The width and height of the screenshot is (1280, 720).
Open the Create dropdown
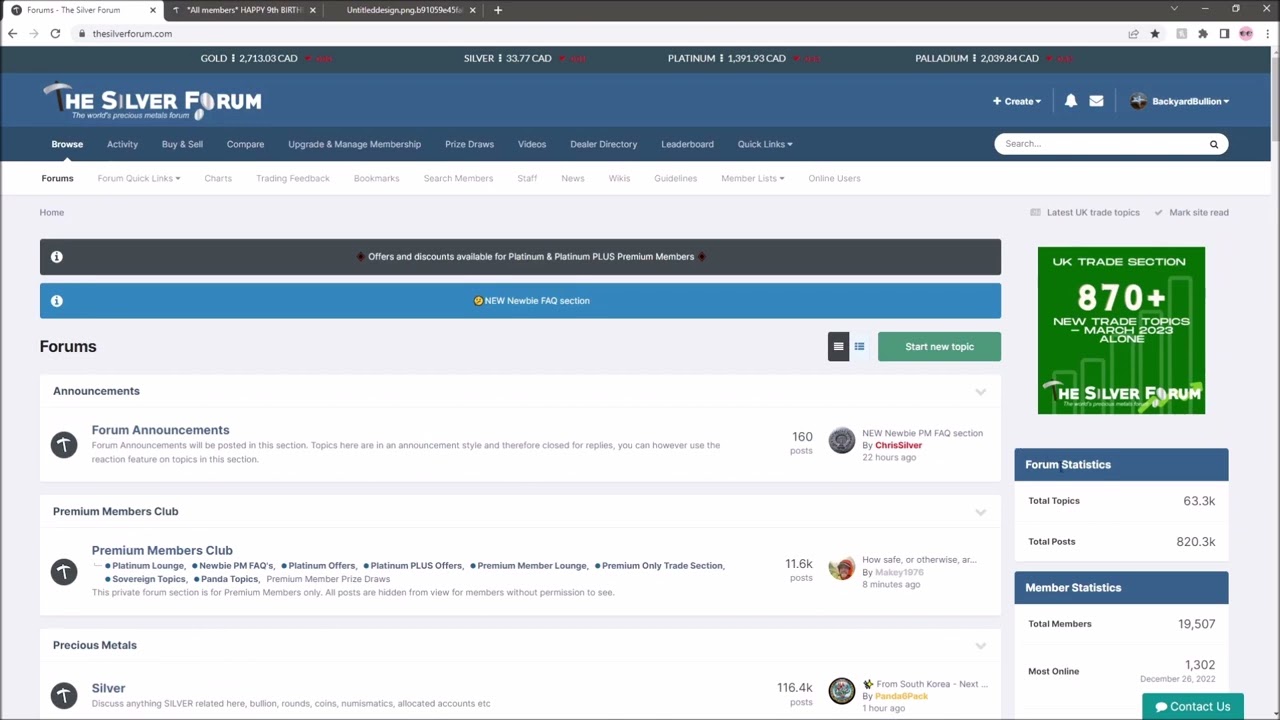click(x=1017, y=101)
